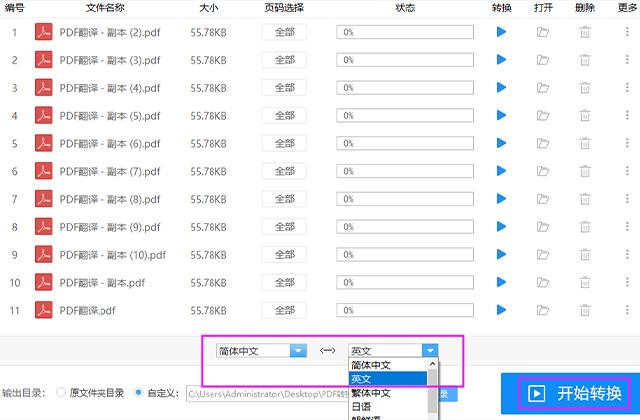Delete 副本 (8).pdf with trash icon
The width and height of the screenshot is (640, 420).
pos(585,199)
